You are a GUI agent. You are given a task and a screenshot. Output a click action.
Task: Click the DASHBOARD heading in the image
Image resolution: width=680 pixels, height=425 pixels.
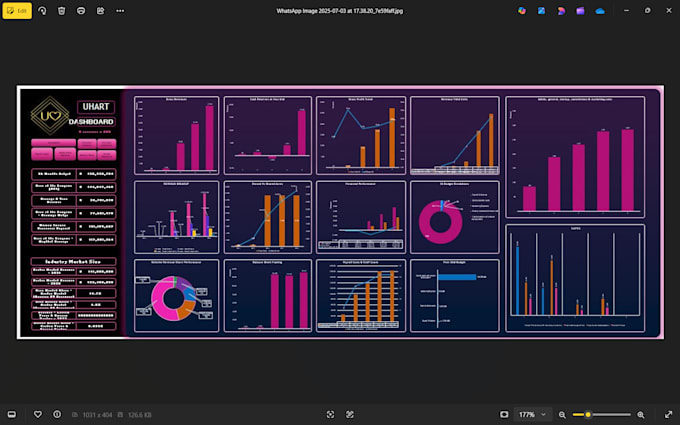pyautogui.click(x=92, y=122)
